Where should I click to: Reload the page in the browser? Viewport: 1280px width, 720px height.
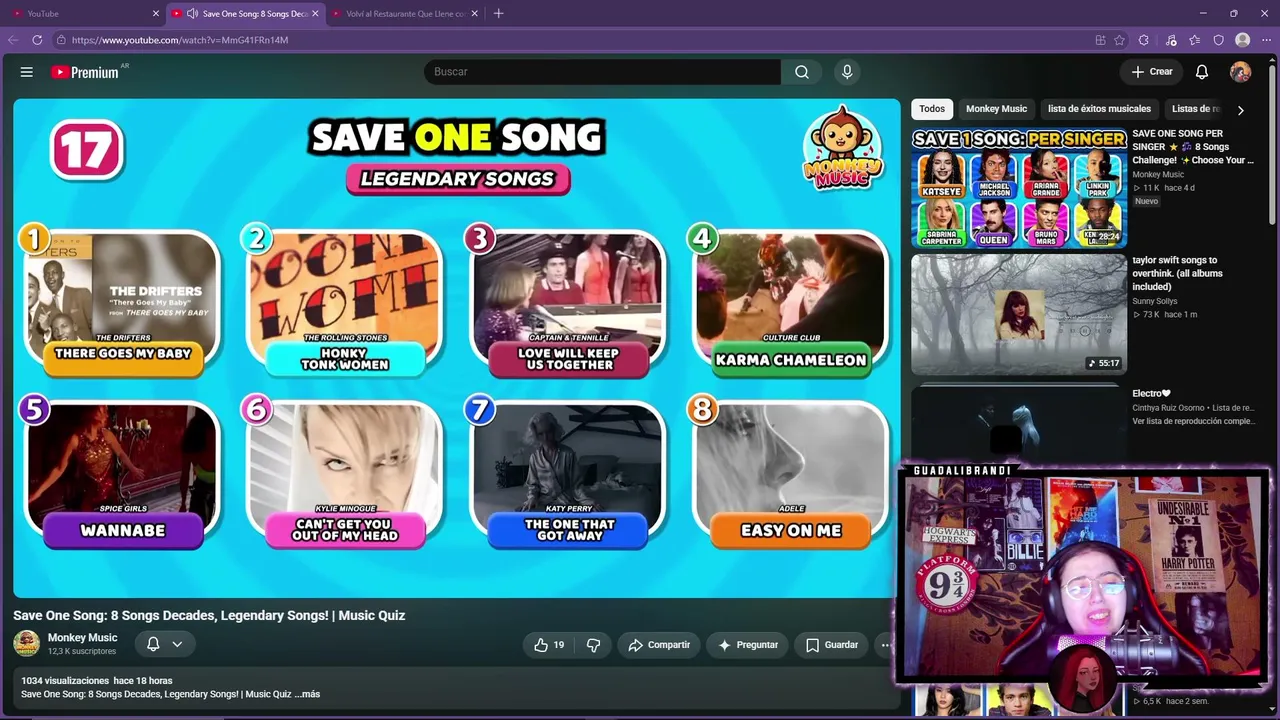[37, 40]
